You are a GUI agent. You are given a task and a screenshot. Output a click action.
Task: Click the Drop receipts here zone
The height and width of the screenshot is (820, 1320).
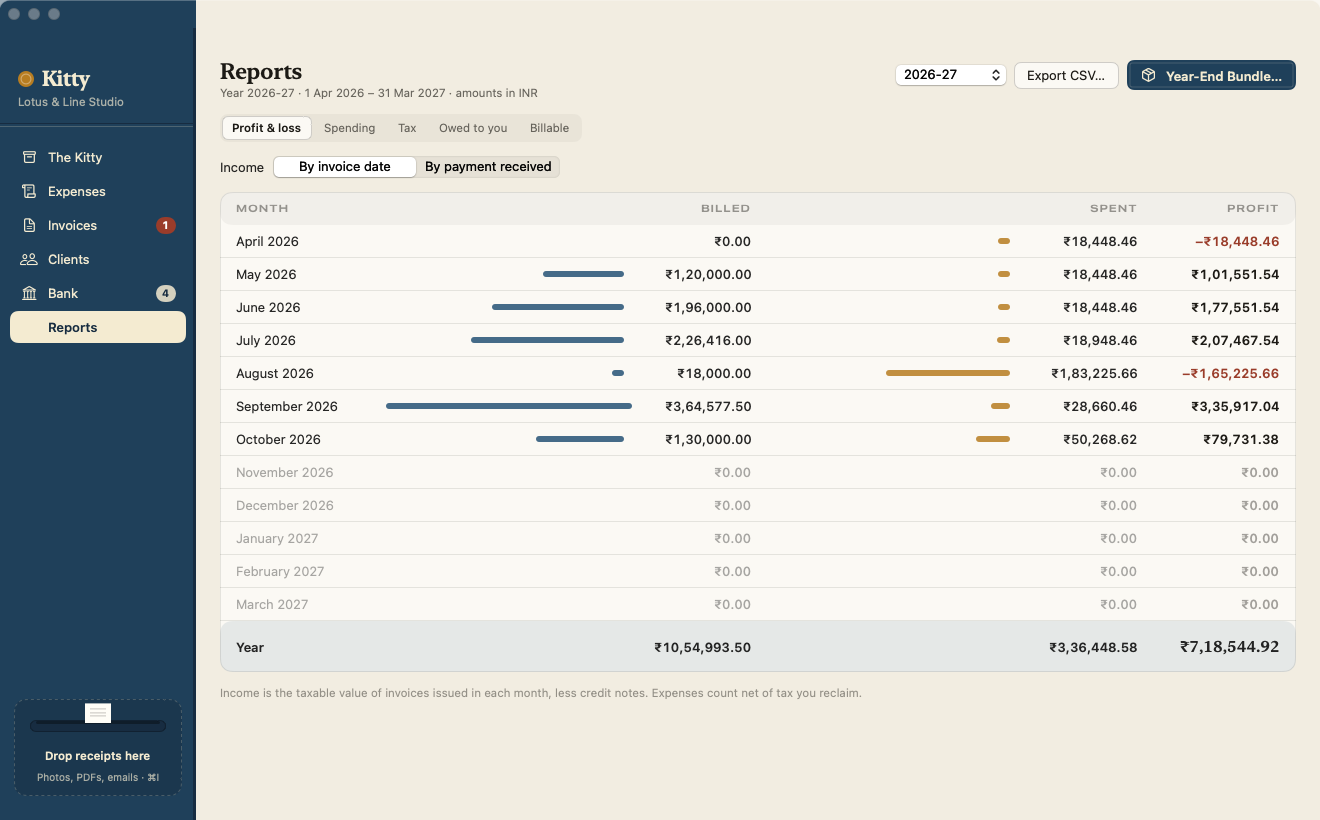98,747
